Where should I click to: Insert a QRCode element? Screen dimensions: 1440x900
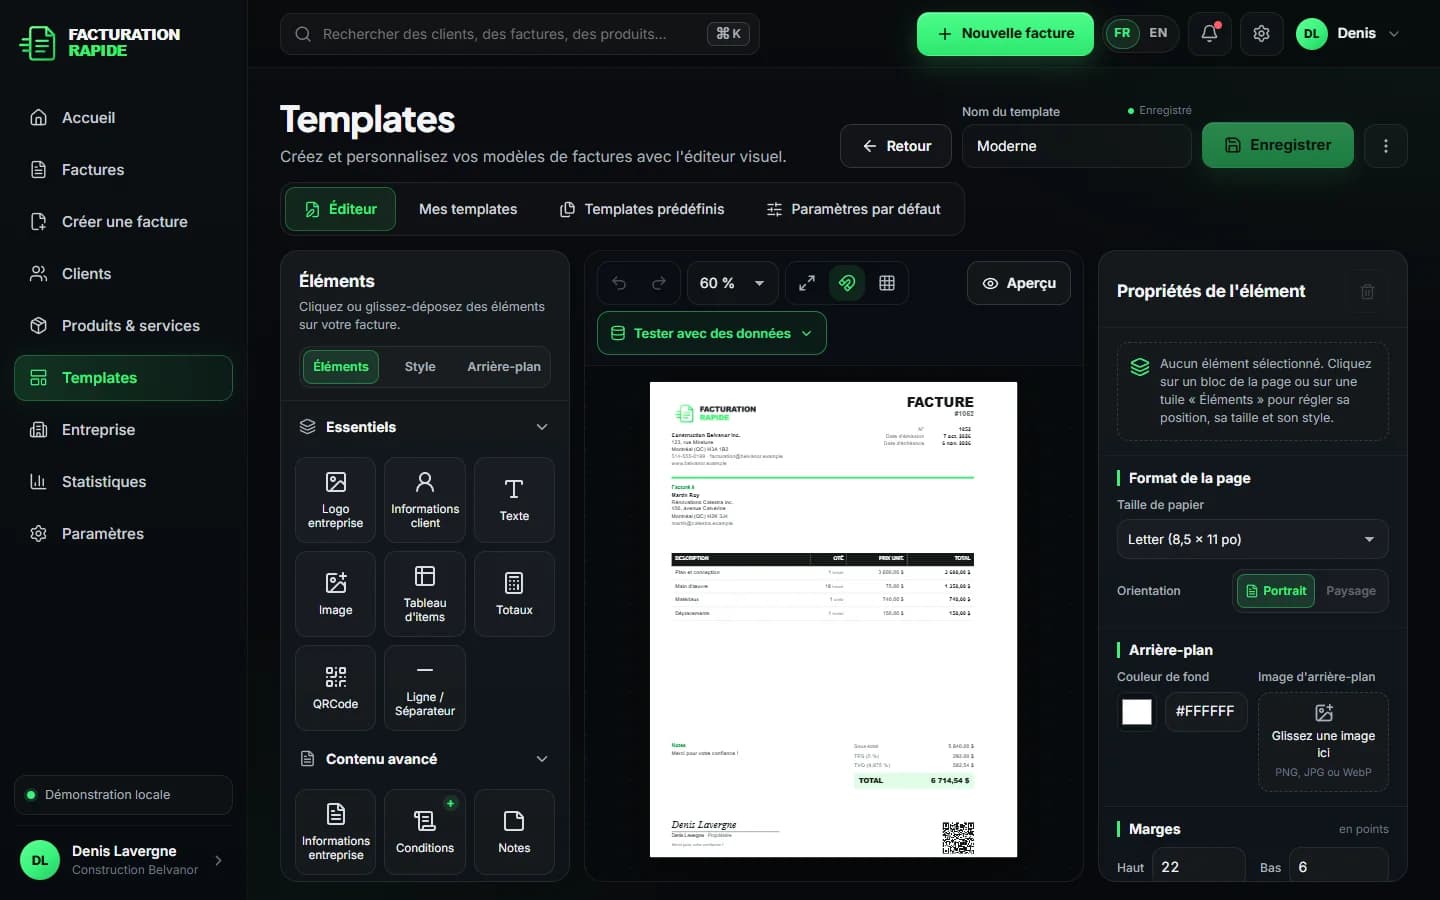[336, 687]
